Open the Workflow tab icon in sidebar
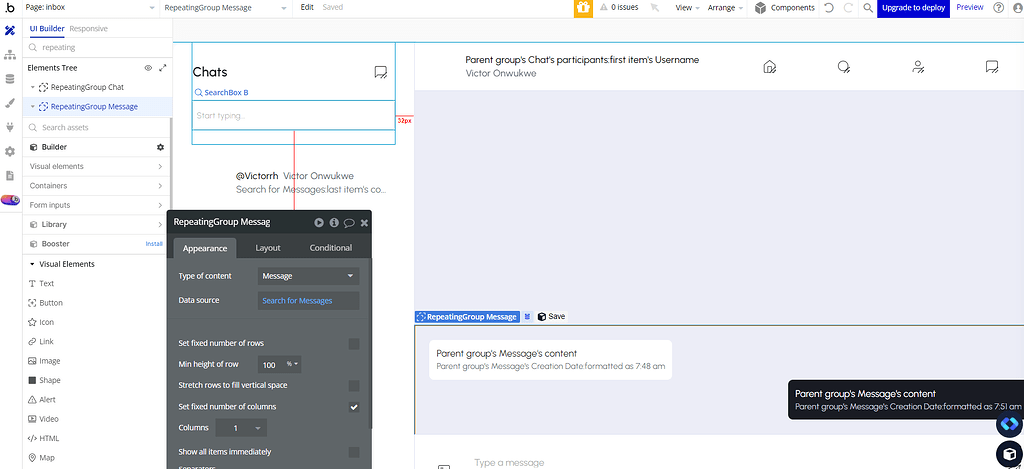 click(x=10, y=55)
